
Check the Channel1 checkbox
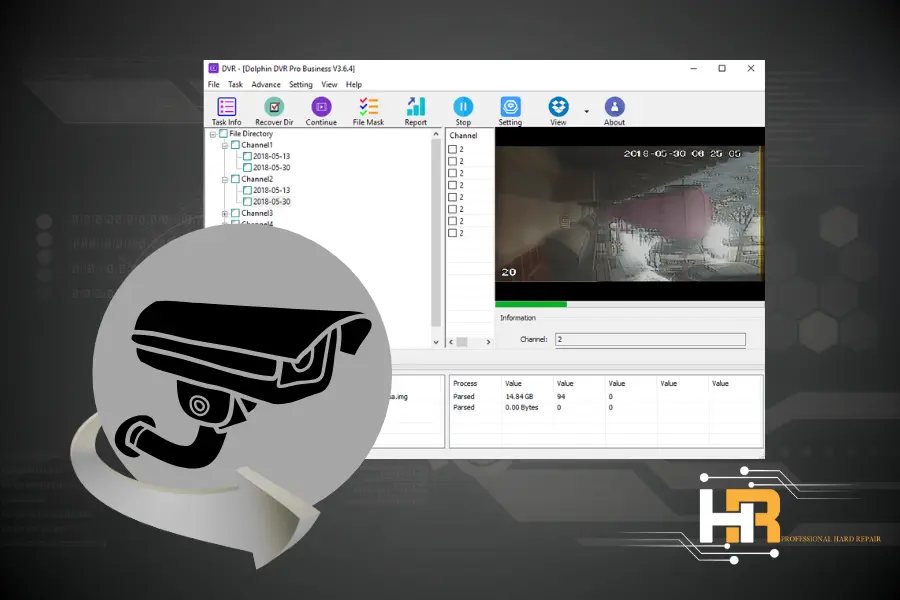[235, 145]
